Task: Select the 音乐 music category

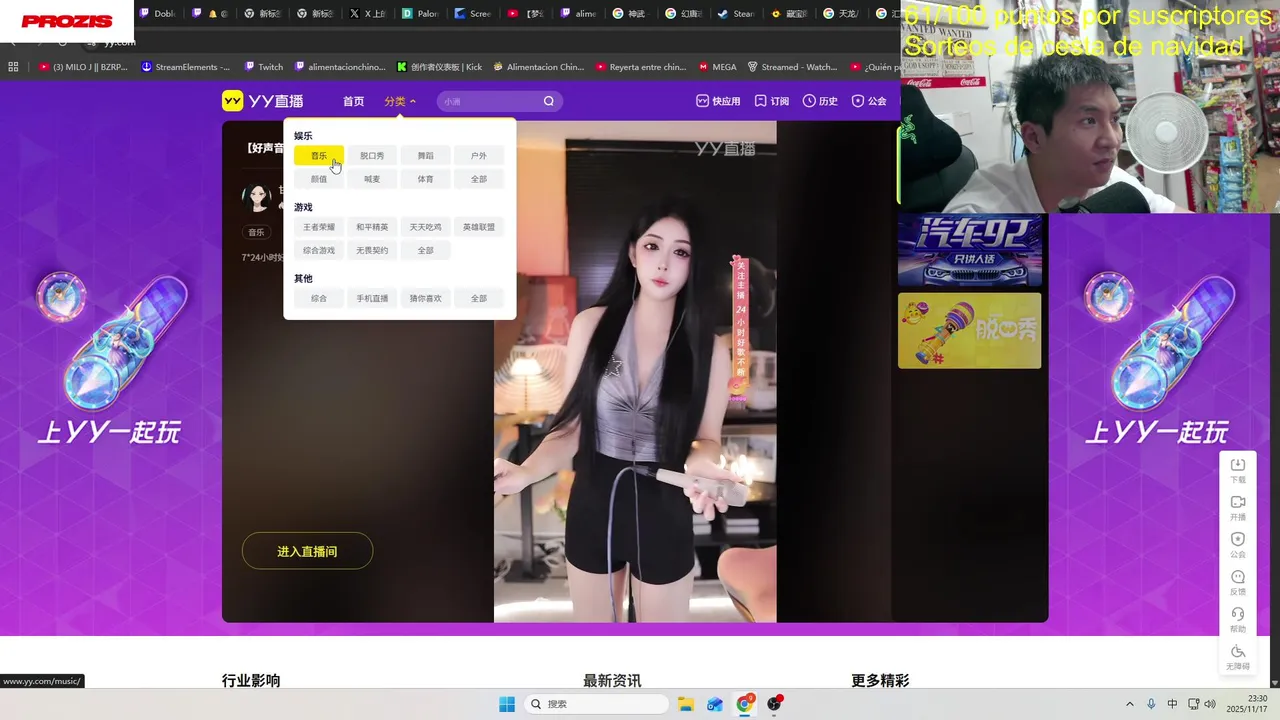Action: pos(319,155)
